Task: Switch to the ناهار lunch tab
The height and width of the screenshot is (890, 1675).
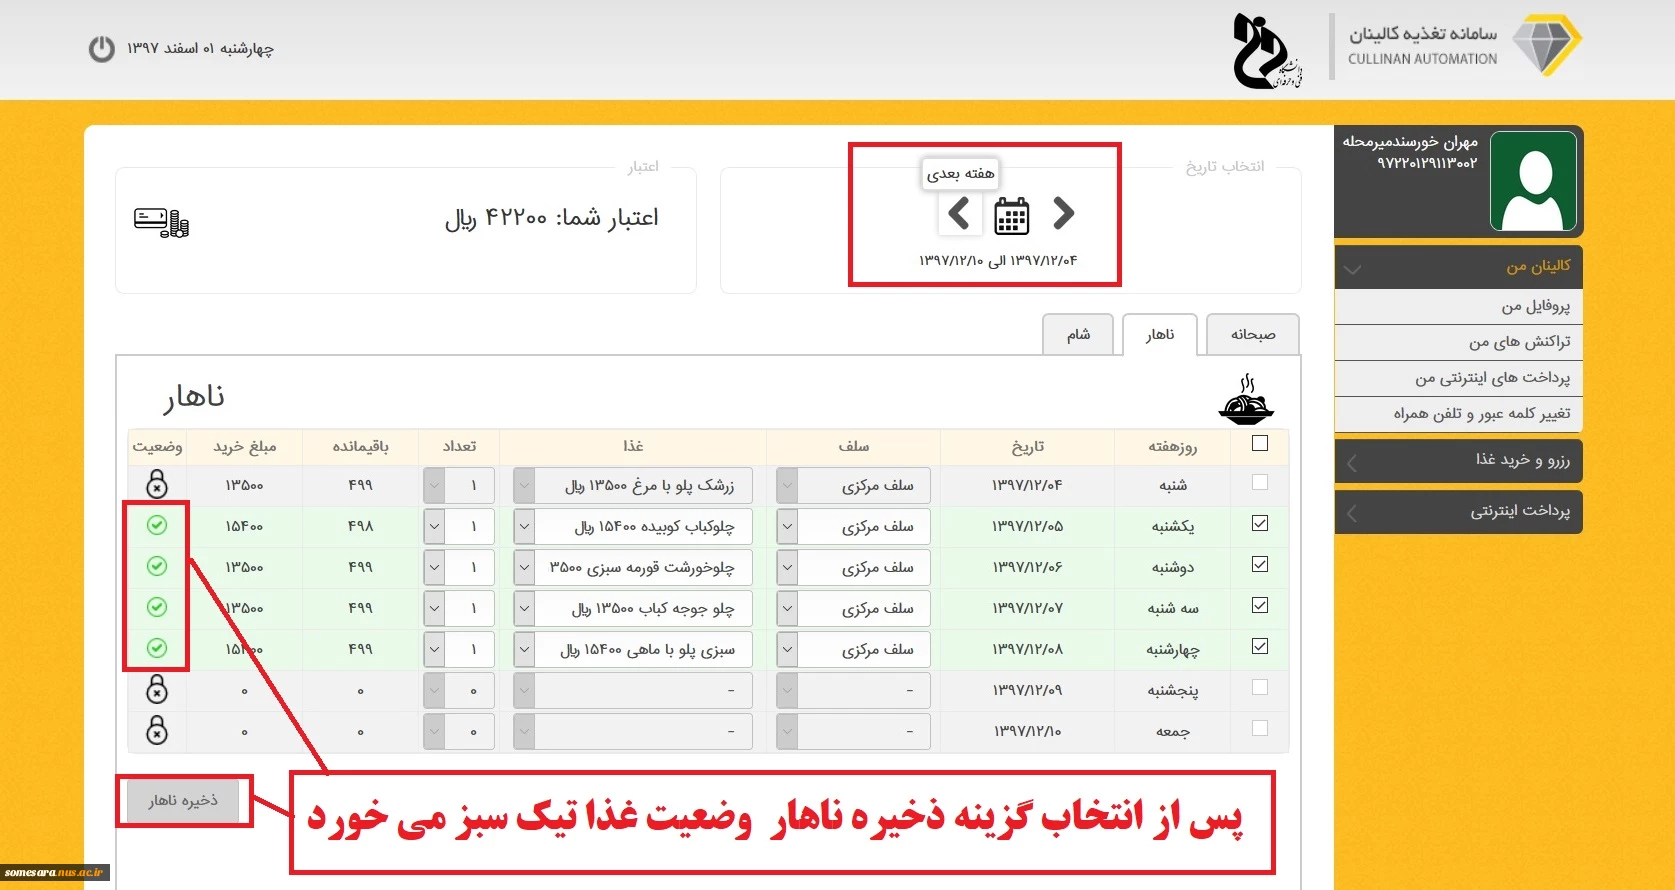Action: pyautogui.click(x=1160, y=334)
